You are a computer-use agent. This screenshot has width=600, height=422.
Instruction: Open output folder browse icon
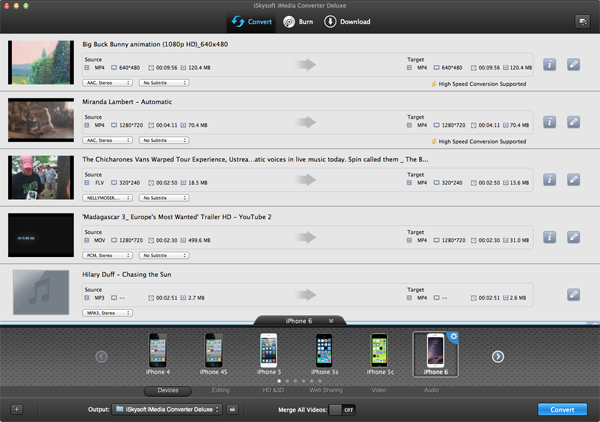click(233, 409)
